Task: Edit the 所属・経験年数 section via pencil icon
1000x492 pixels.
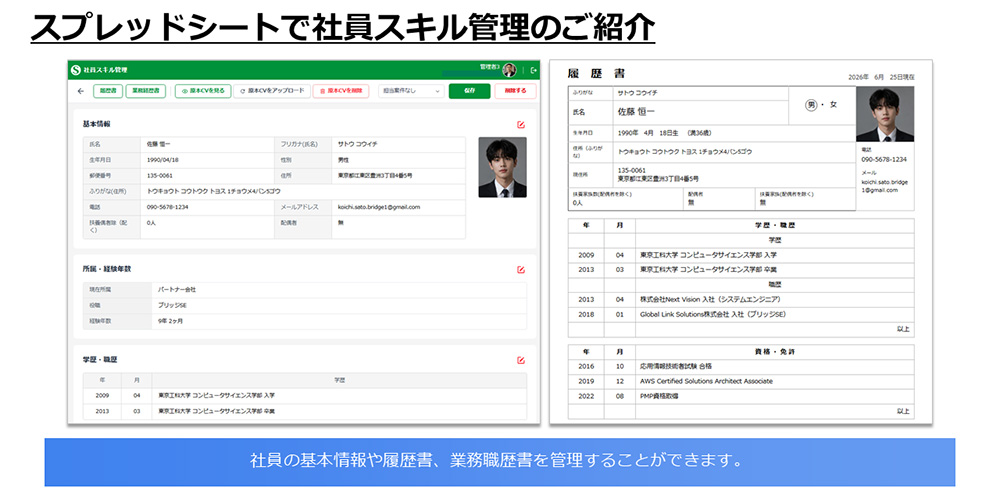Action: (x=521, y=269)
